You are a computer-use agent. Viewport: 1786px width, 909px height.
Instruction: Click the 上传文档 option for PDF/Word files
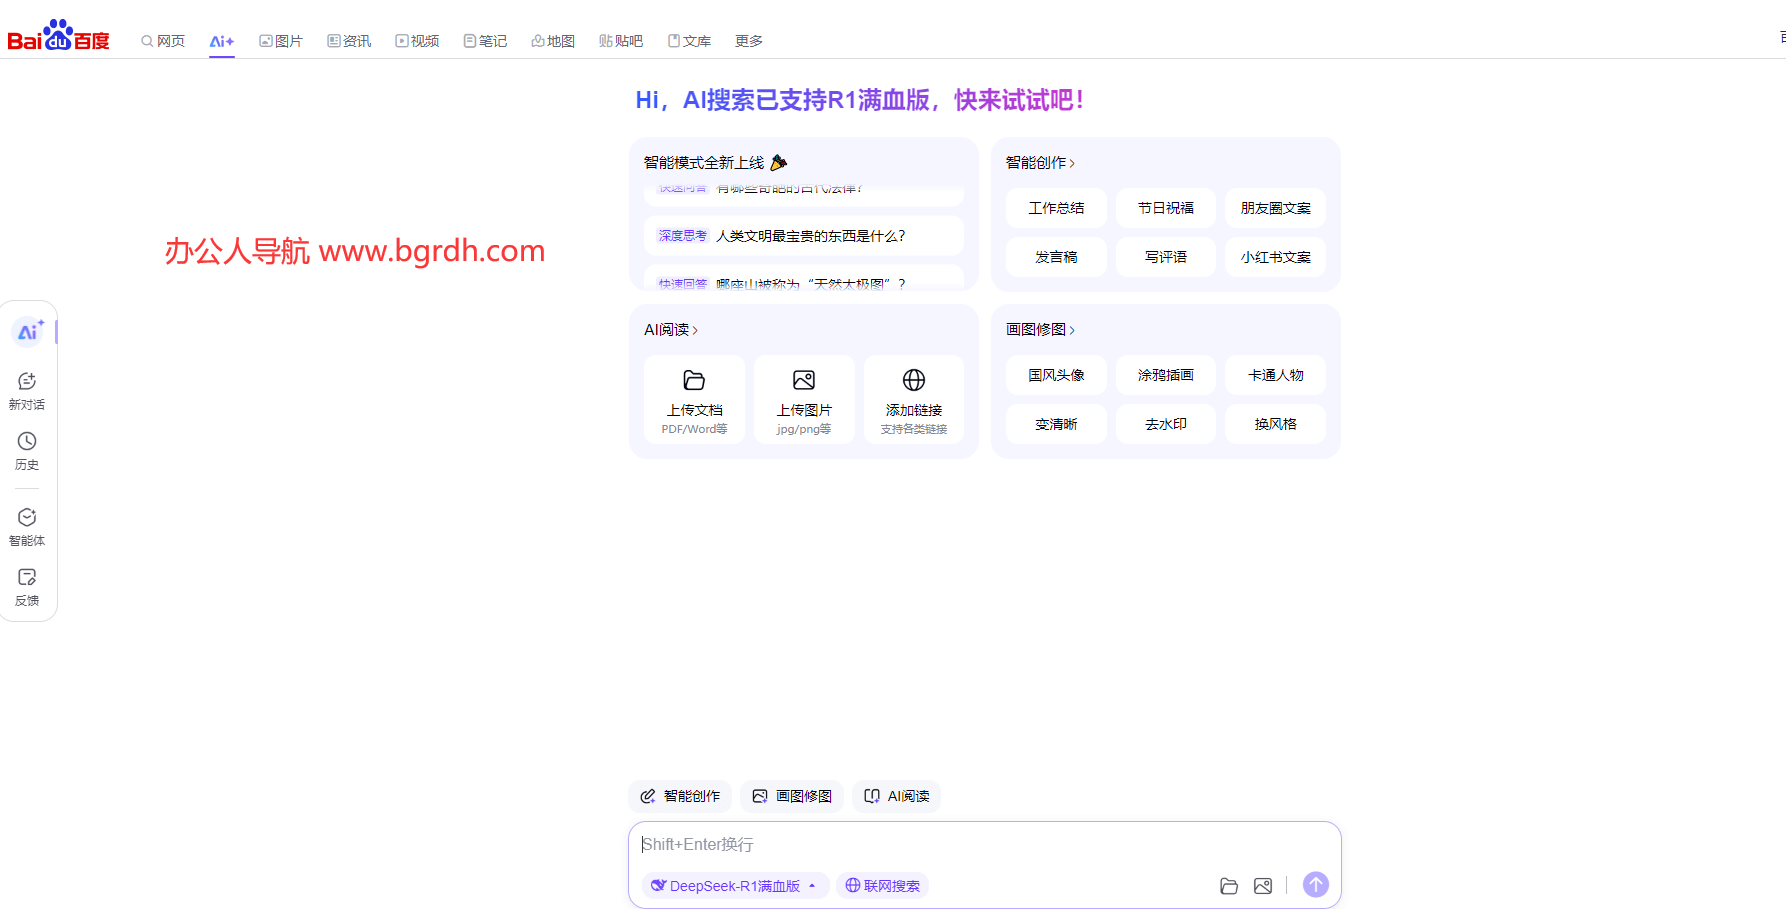[694, 399]
